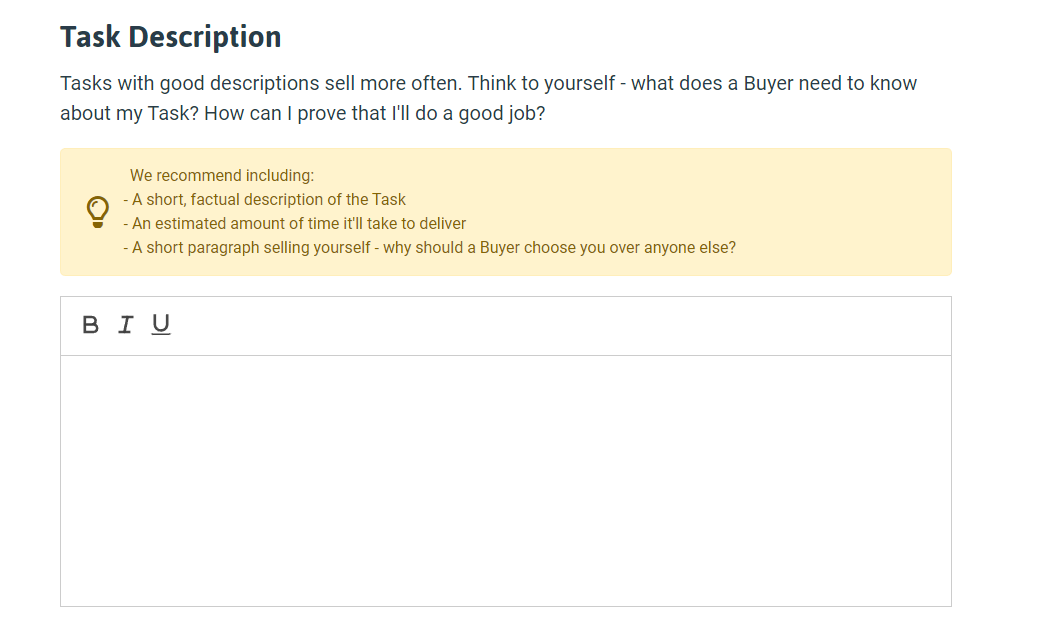Click the "short, factual description" recommendation line

[265, 200]
